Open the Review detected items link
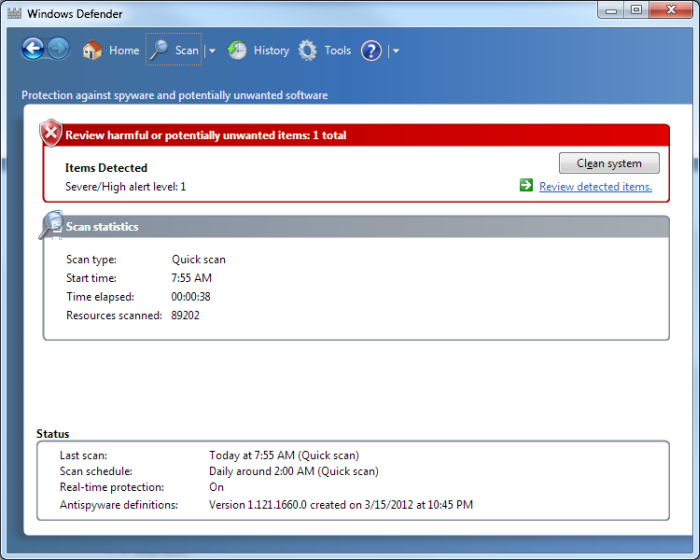This screenshot has height=560, width=700. [x=596, y=186]
